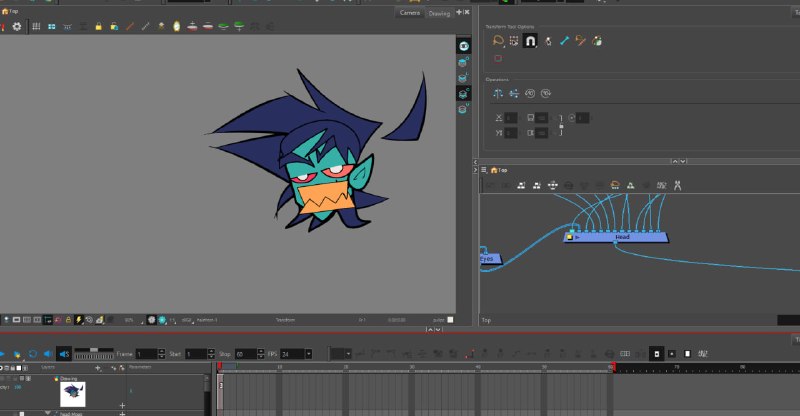Switch to the Camera view tab

coord(410,13)
